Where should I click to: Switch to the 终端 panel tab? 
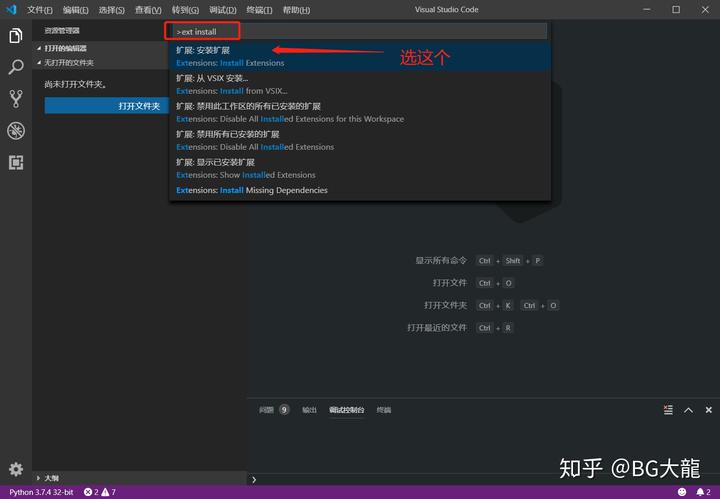click(384, 410)
